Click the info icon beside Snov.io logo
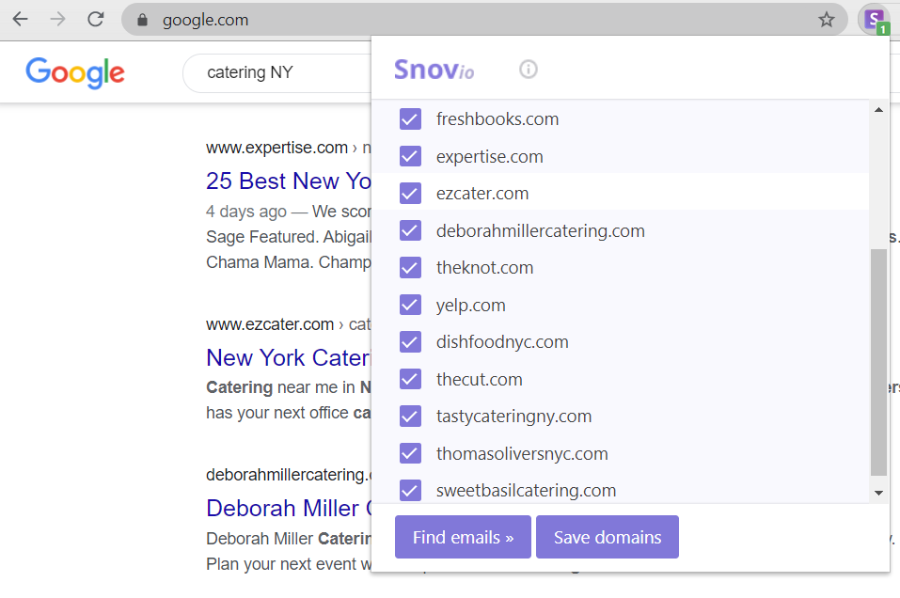The image size is (900, 598). 528,69
